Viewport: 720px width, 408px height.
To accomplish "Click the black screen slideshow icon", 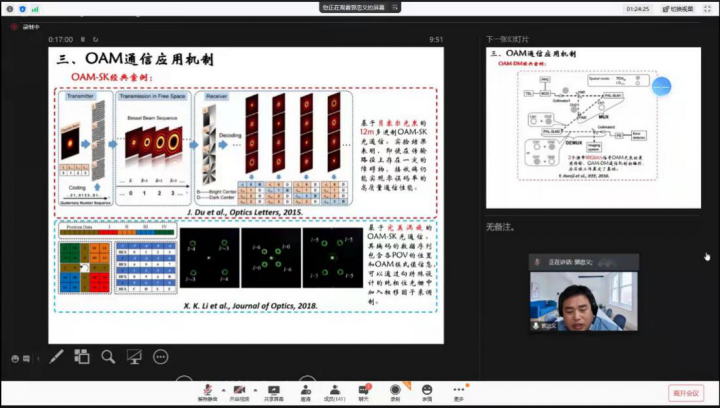I will pyautogui.click(x=134, y=356).
